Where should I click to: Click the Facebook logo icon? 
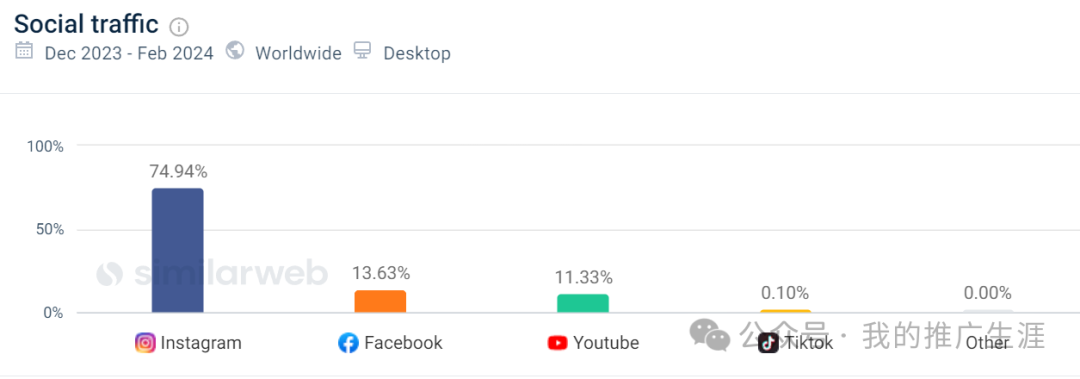[349, 343]
